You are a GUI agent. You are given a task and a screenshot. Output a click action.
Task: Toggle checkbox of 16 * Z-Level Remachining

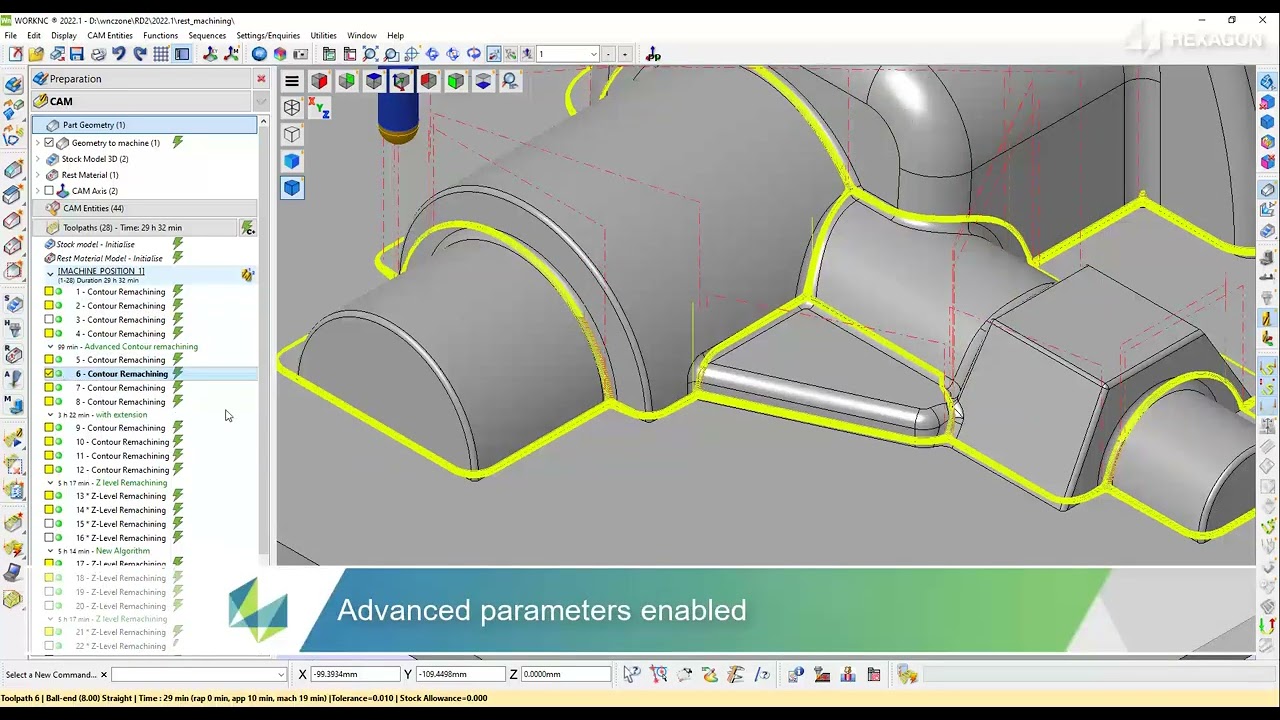coord(49,538)
